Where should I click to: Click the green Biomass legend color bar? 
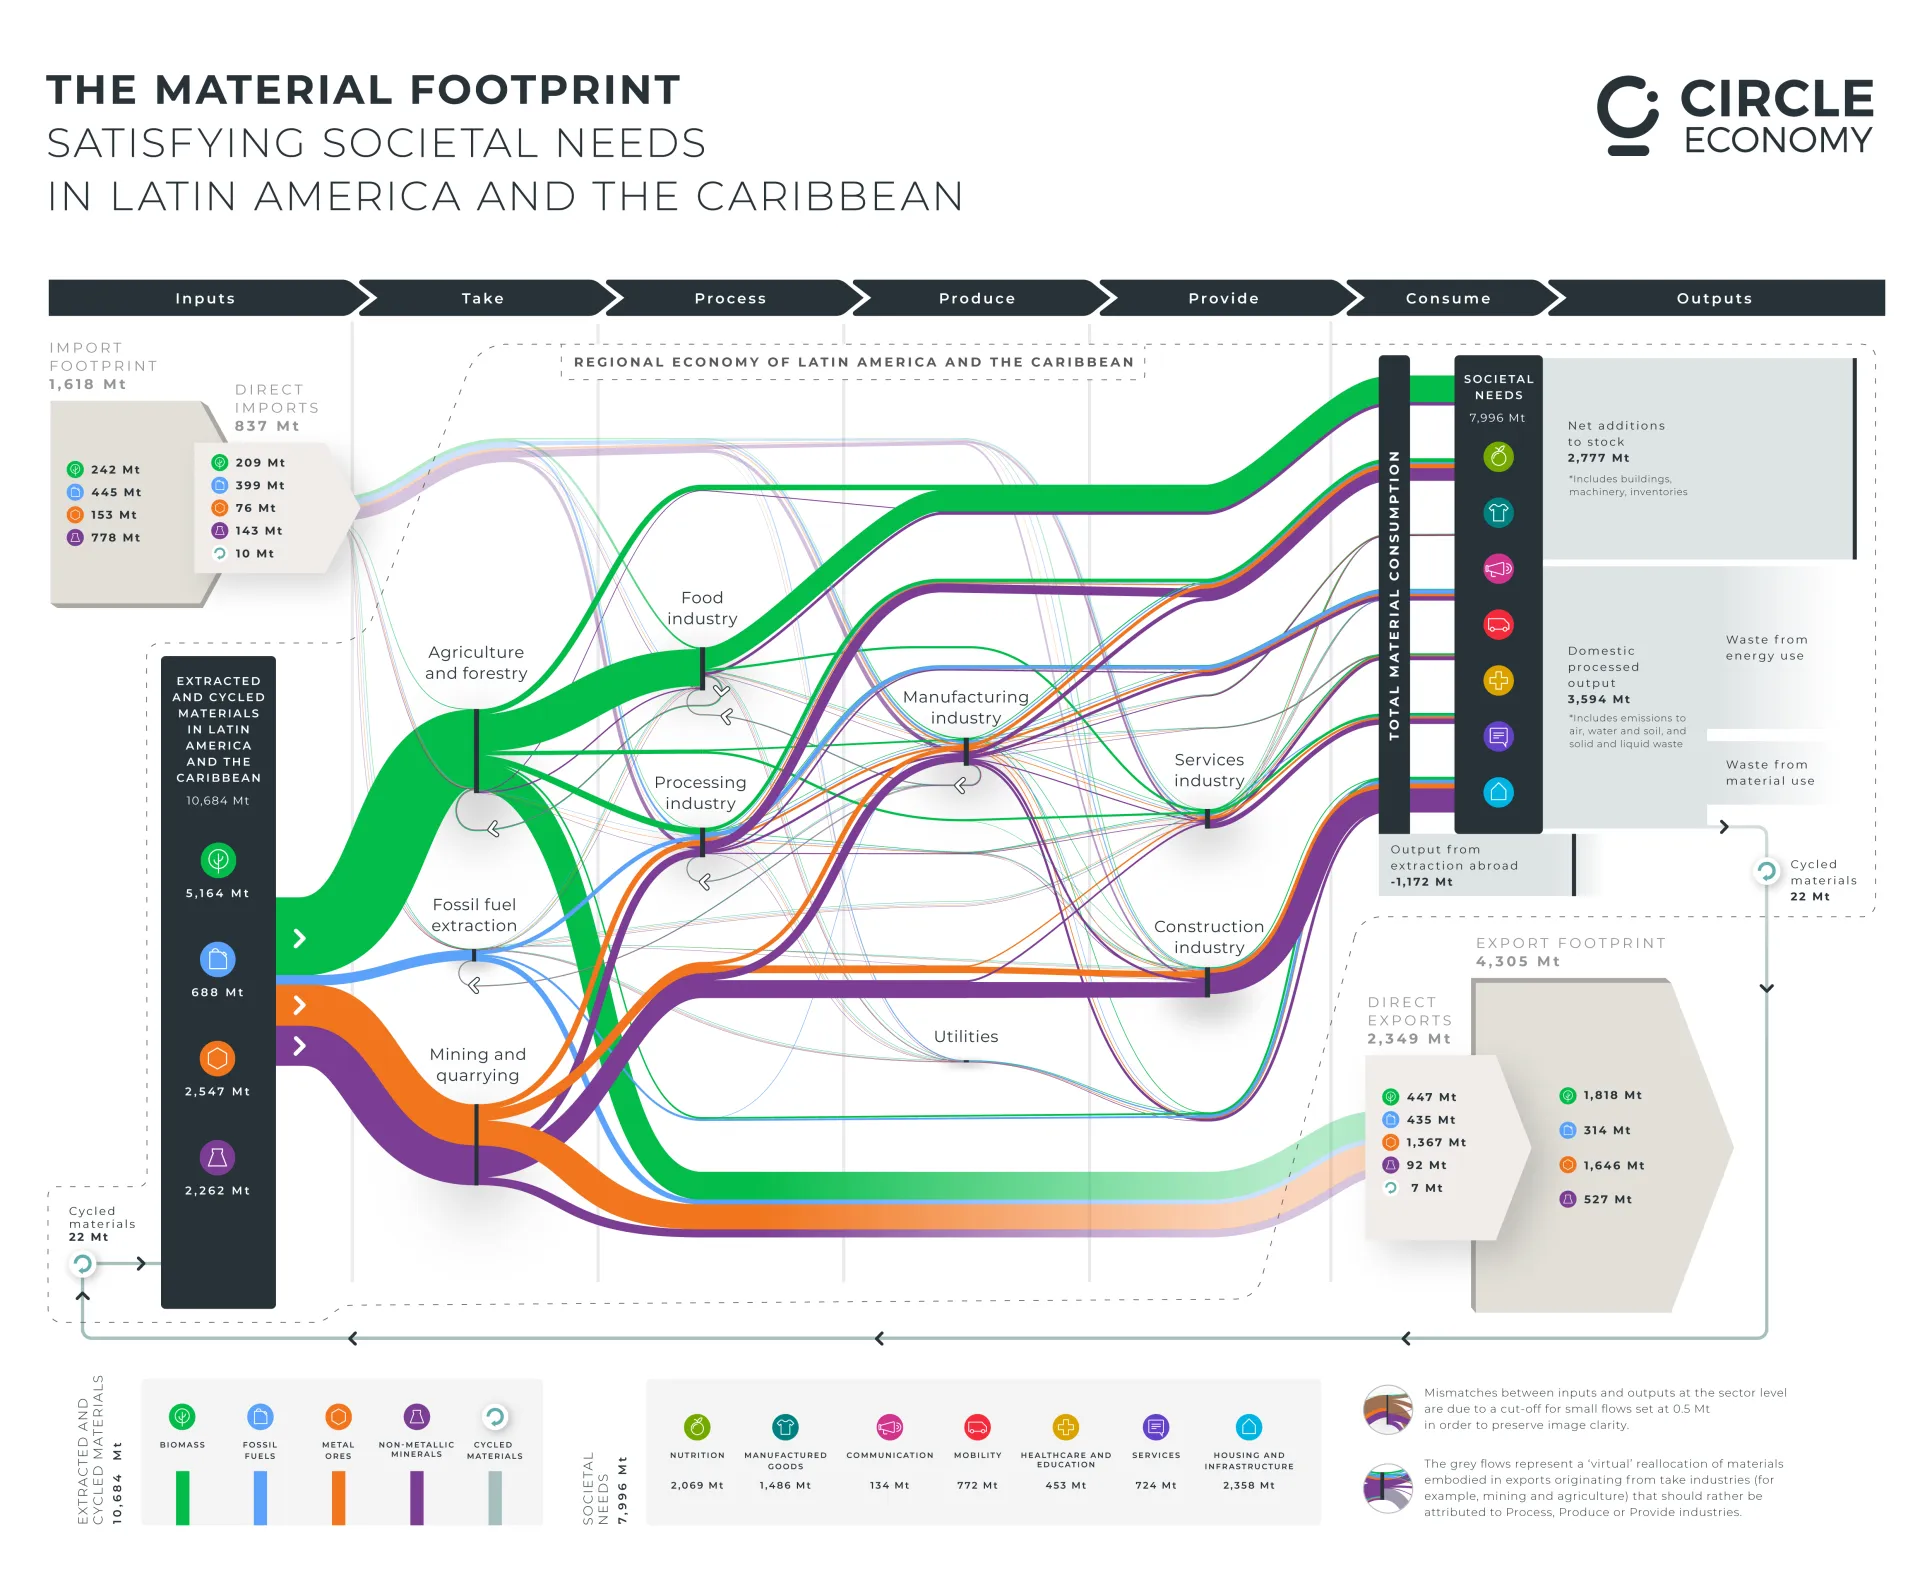click(x=182, y=1497)
